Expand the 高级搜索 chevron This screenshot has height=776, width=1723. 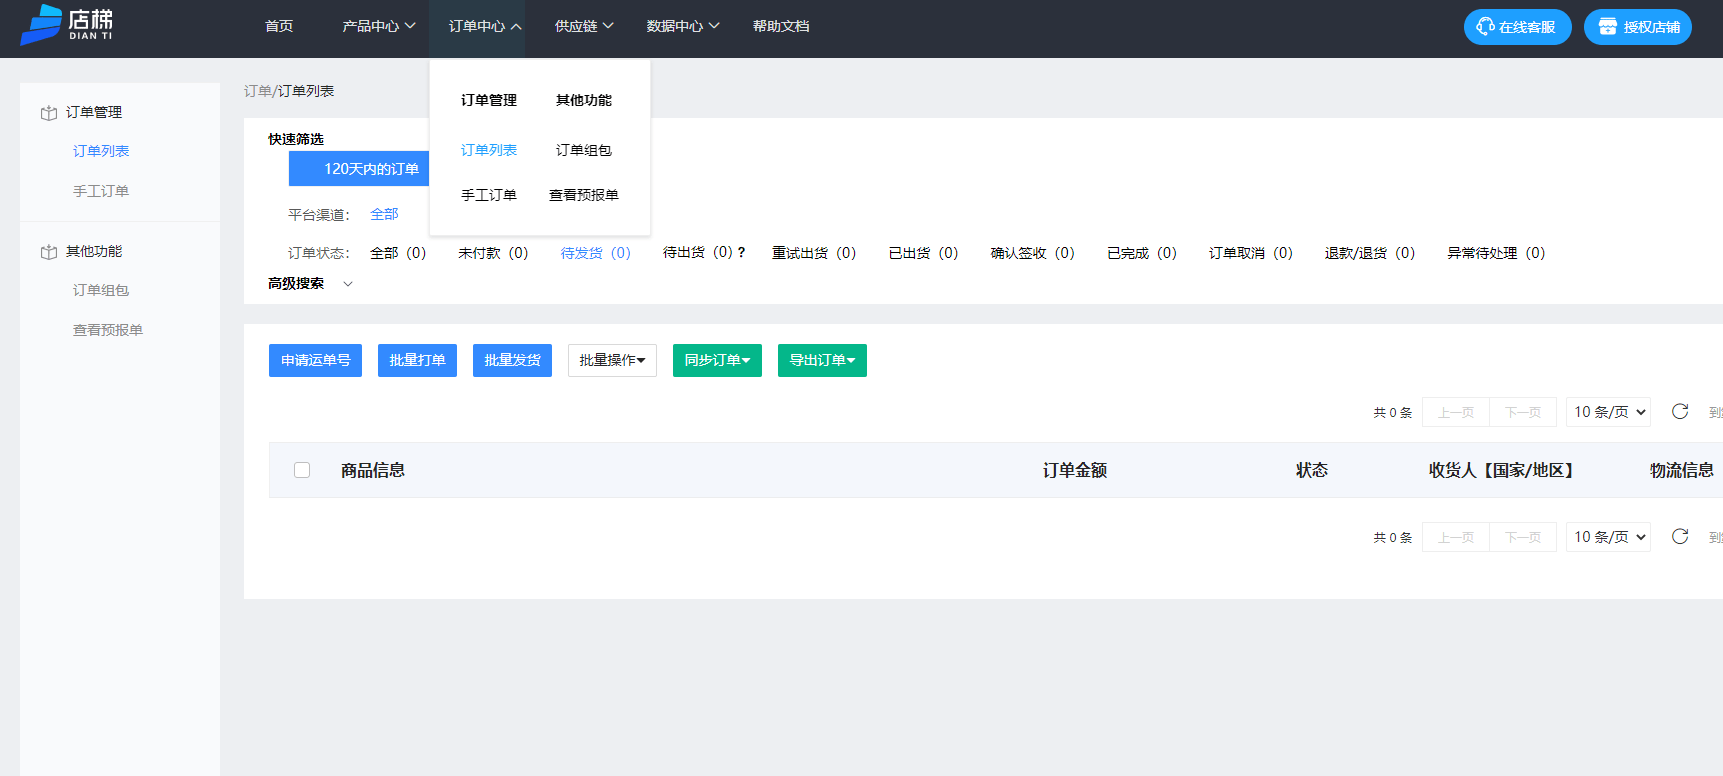pyautogui.click(x=348, y=284)
